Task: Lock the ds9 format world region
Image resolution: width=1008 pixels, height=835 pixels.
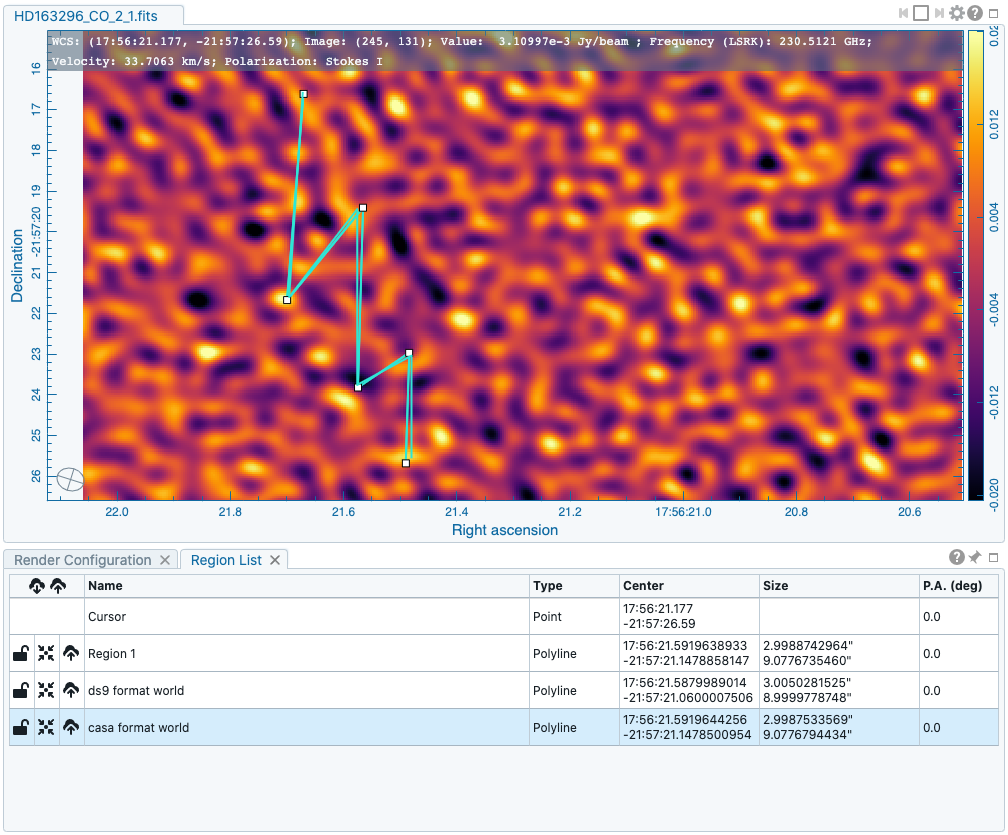Action: pyautogui.click(x=21, y=690)
